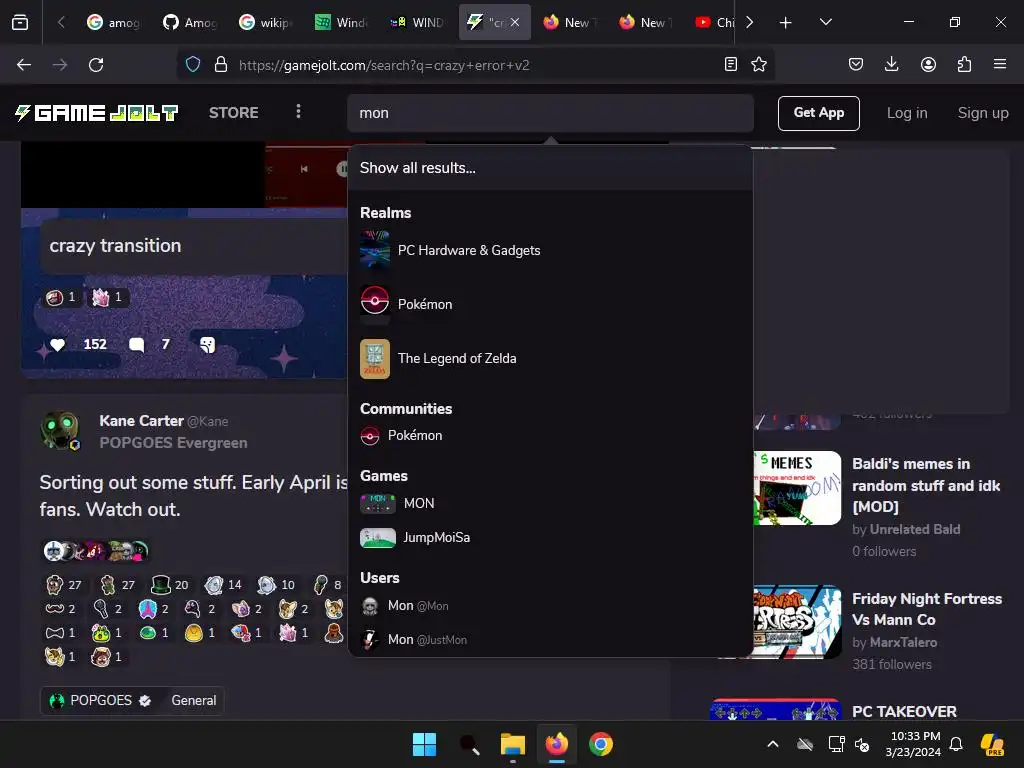Click the General channel tag
Screen dimensions: 1024x768
point(193,701)
